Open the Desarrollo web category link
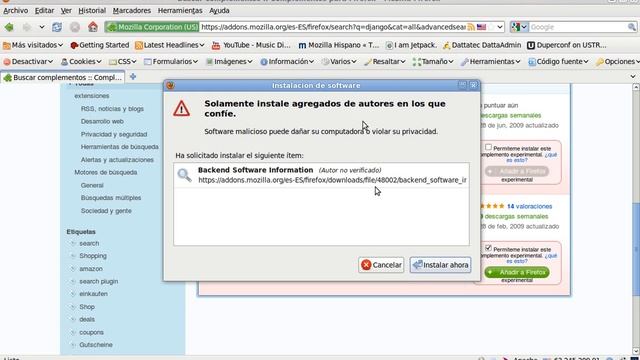Image resolution: width=640 pixels, height=360 pixels. click(x=102, y=121)
